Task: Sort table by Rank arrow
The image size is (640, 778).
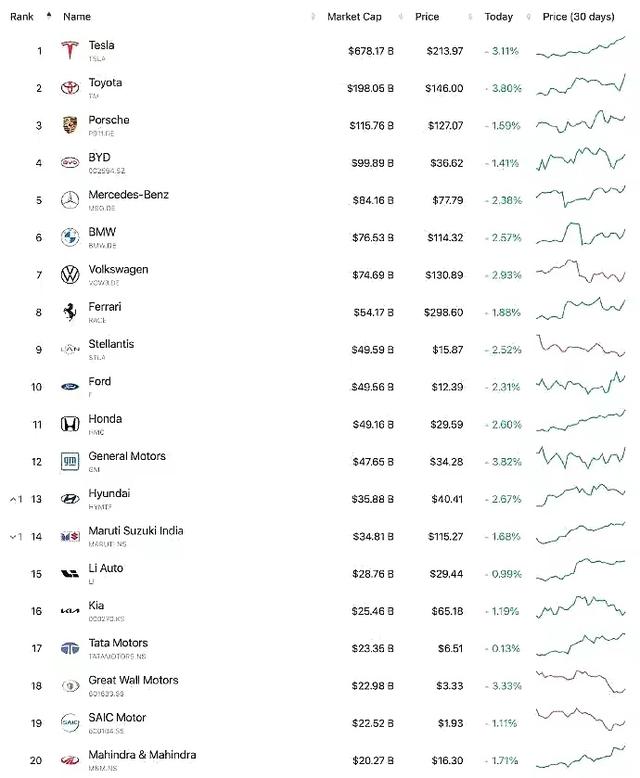Action: (x=49, y=16)
